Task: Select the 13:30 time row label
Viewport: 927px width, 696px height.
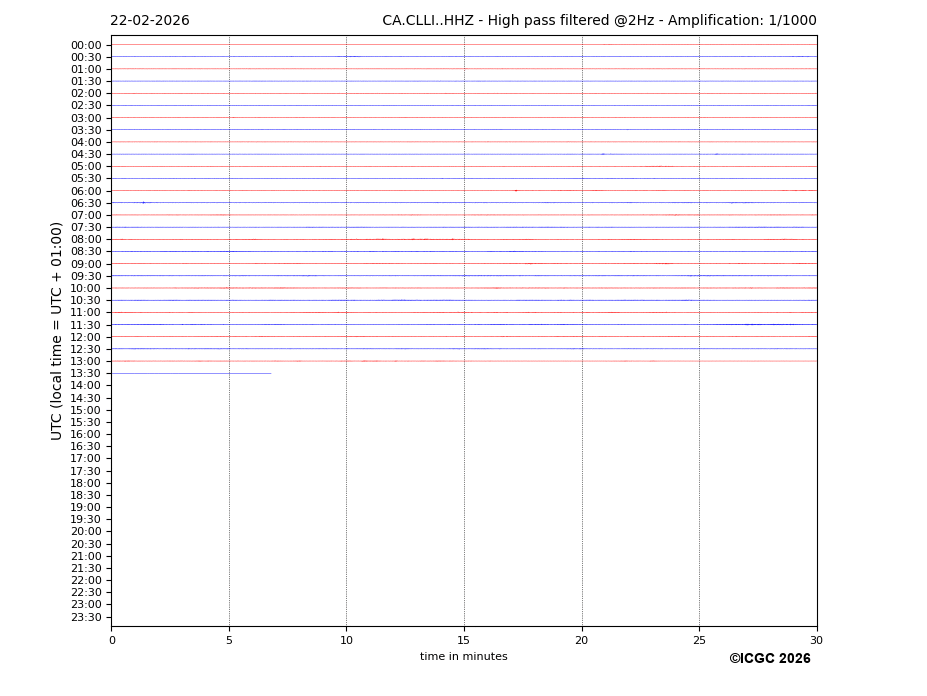Action: point(85,373)
